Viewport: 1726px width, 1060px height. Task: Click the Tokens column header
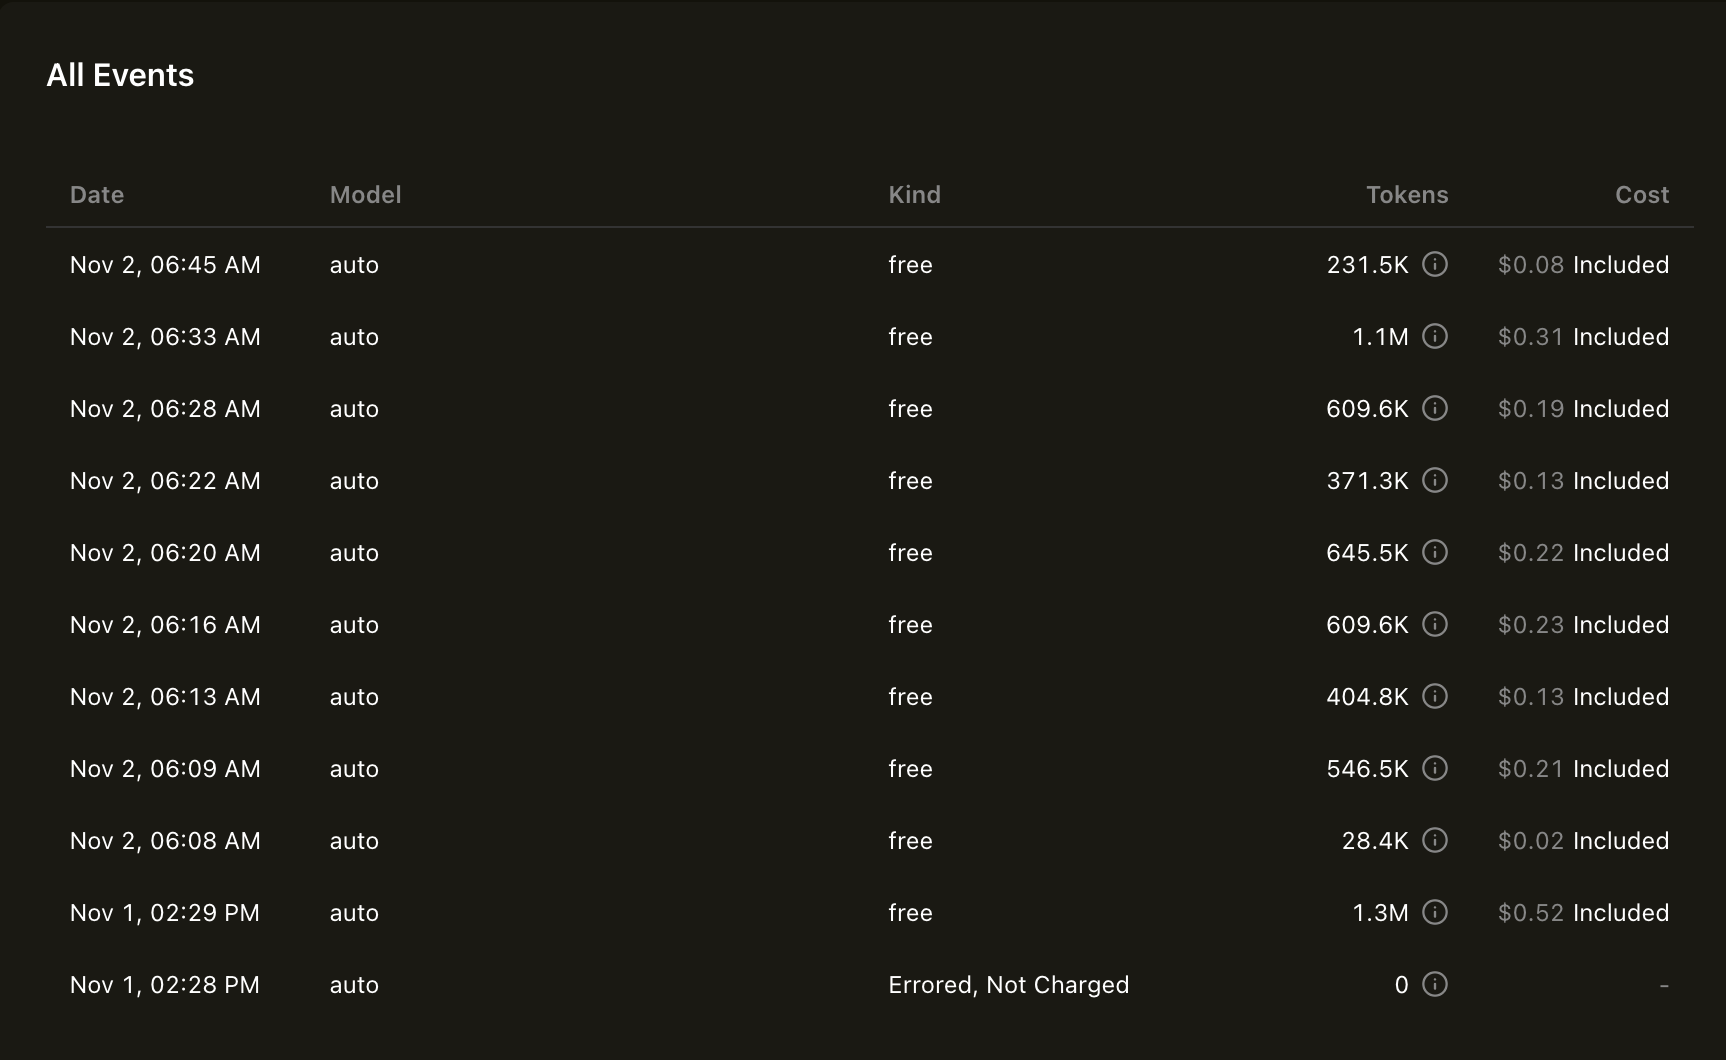1406,195
